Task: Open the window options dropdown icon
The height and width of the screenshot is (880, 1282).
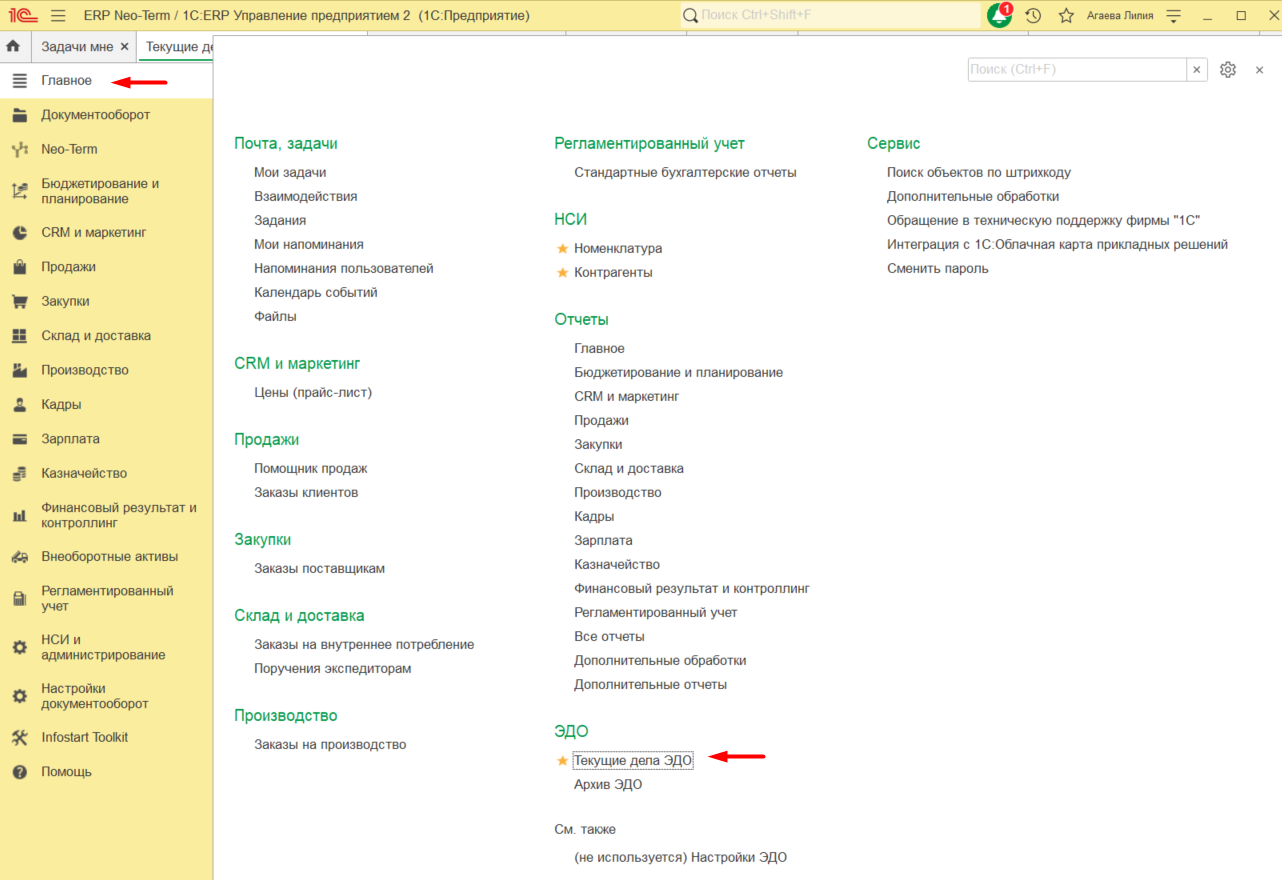Action: click(x=1174, y=16)
